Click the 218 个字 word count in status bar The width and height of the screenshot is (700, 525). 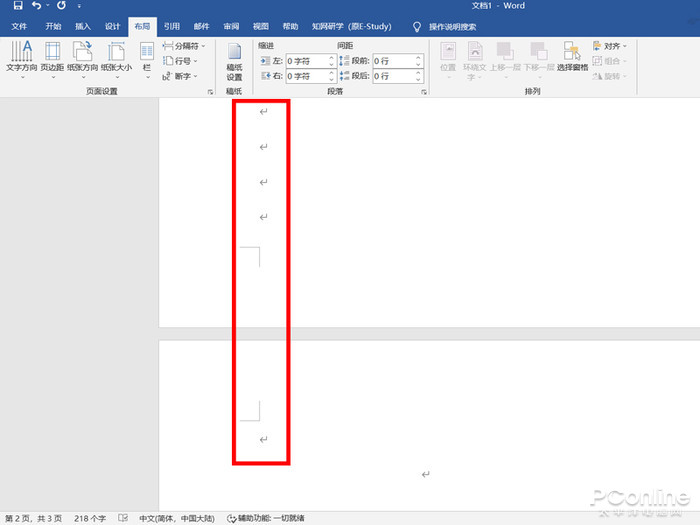[91, 518]
